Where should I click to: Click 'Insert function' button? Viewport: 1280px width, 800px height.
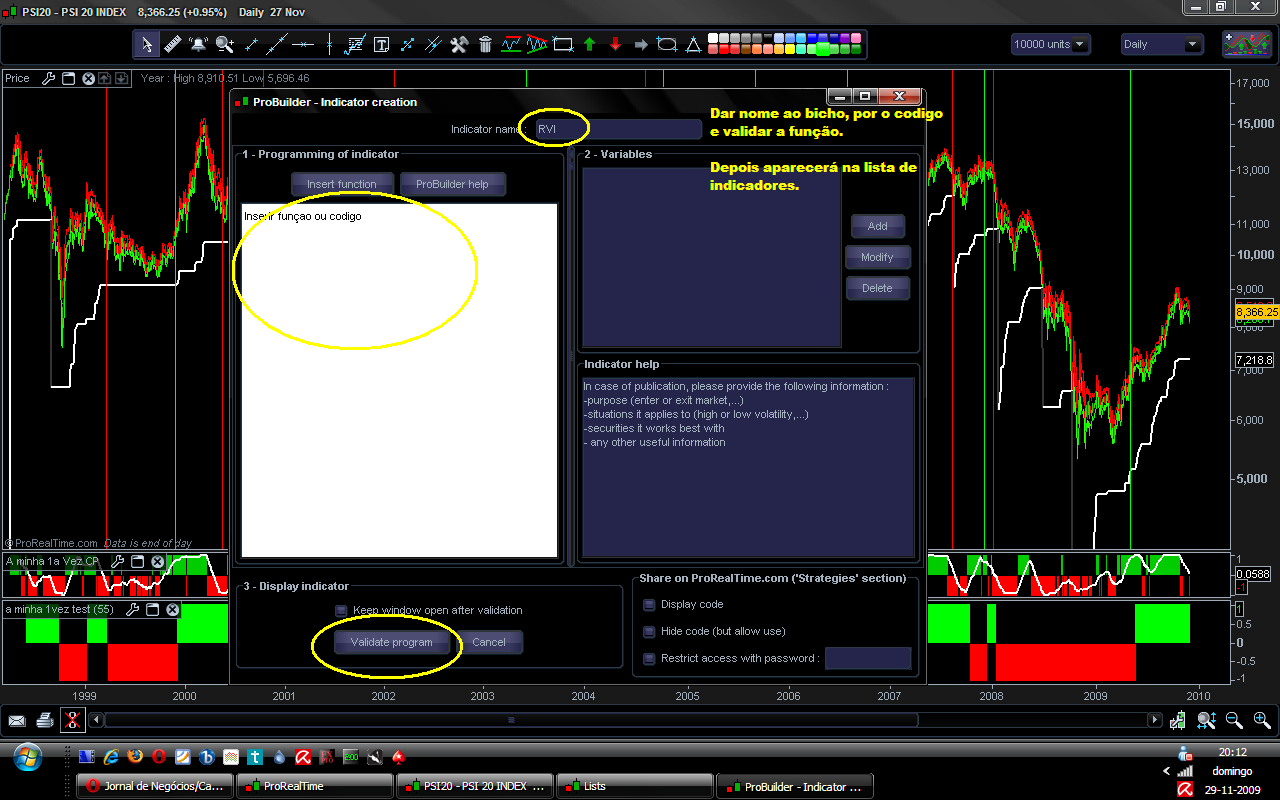pos(342,184)
